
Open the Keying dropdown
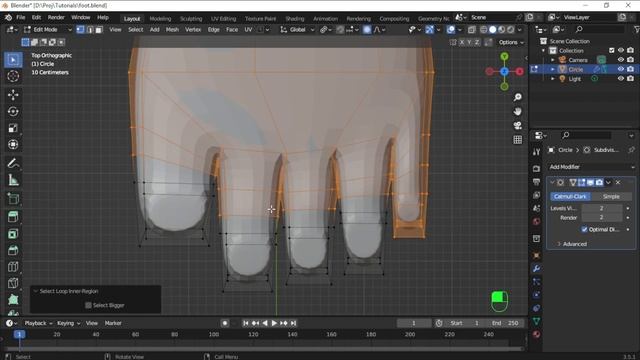[68, 323]
